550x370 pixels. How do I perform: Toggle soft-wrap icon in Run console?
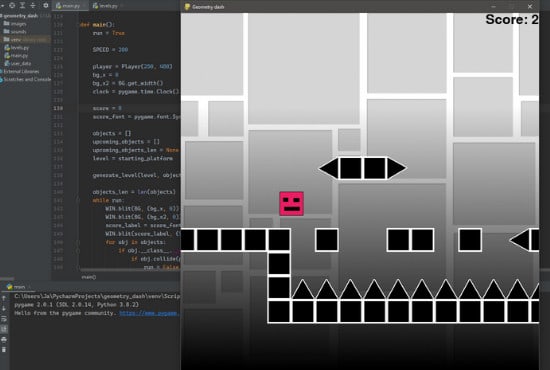(x=4, y=319)
